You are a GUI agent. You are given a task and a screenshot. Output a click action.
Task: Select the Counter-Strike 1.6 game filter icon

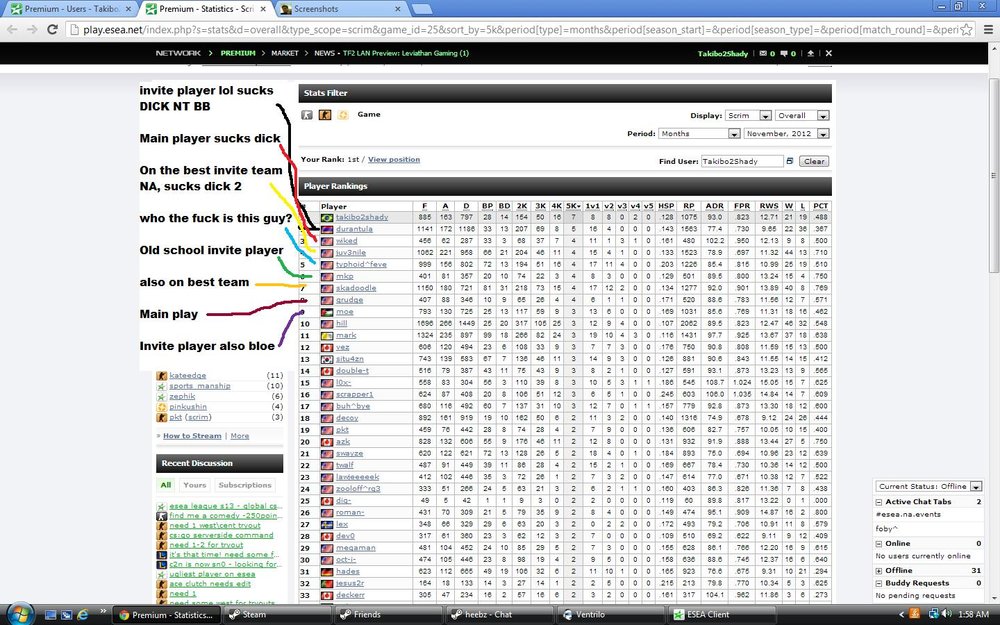[307, 115]
